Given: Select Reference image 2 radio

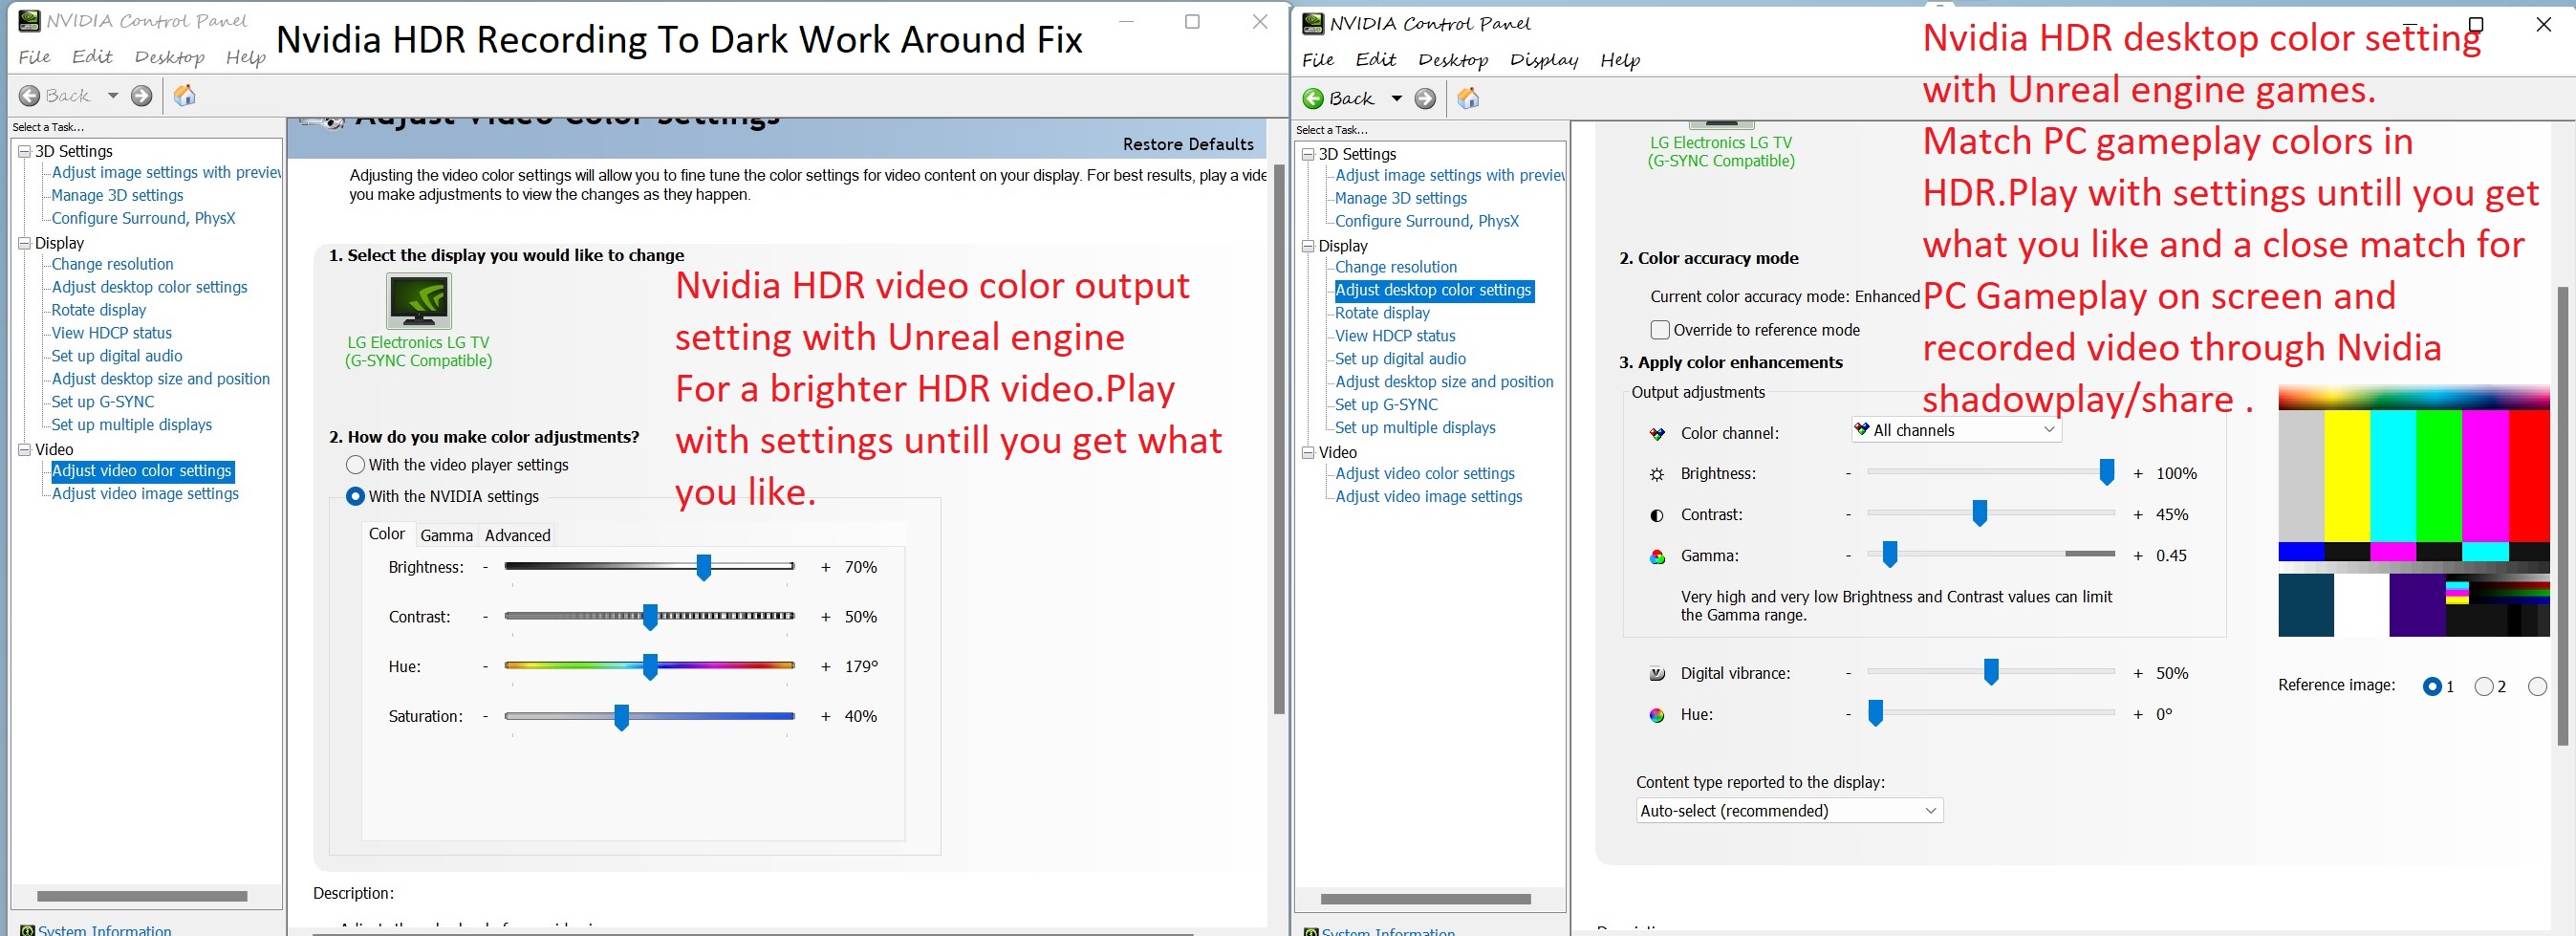Looking at the screenshot, I should coord(2484,687).
